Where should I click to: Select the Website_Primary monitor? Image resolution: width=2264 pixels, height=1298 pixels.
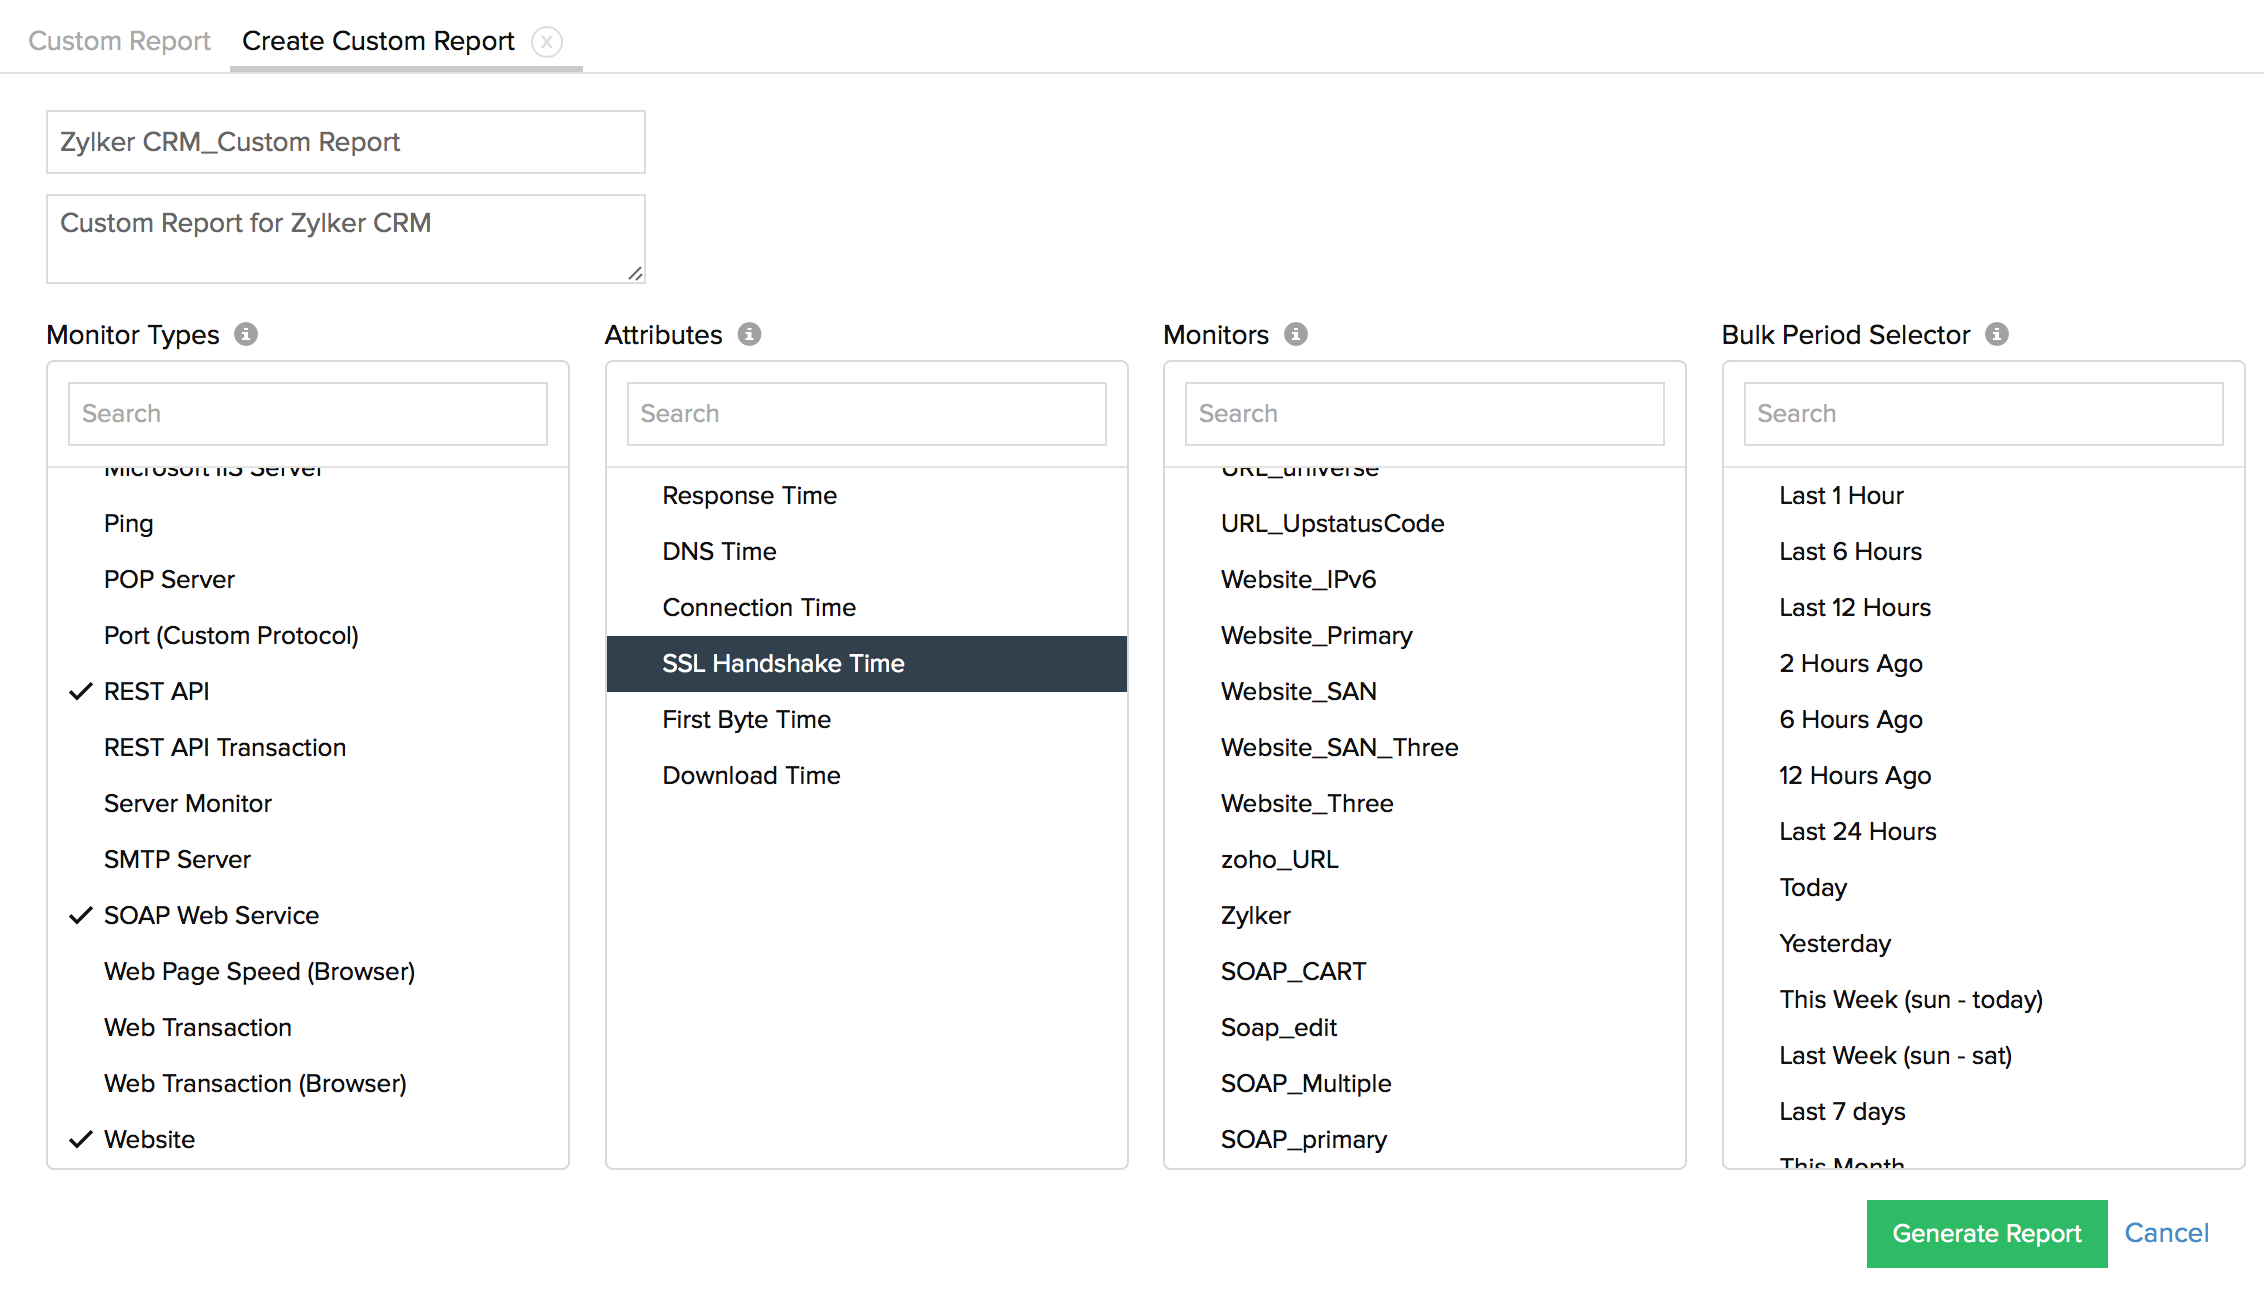click(x=1316, y=635)
